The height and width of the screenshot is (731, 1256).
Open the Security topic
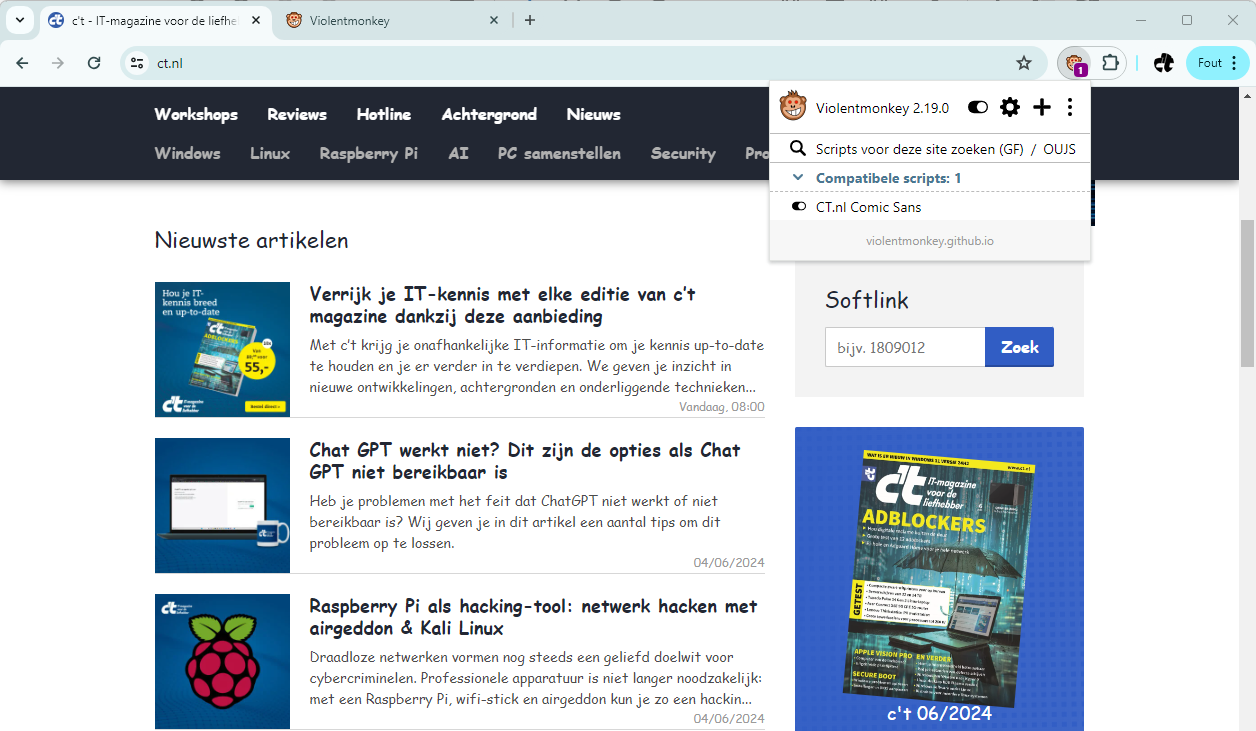683,153
